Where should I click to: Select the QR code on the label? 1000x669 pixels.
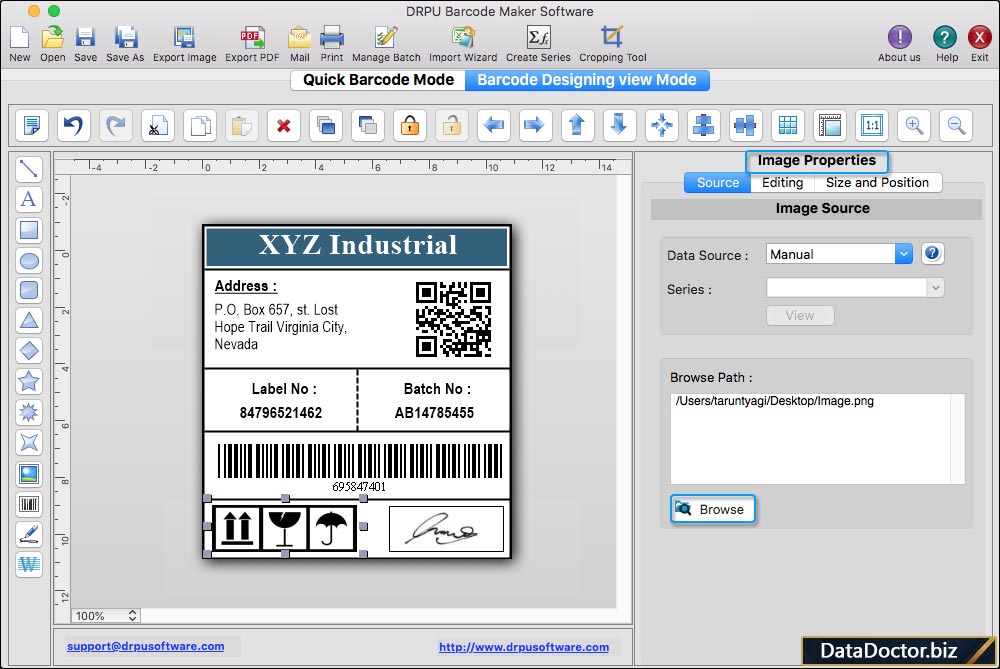click(x=453, y=320)
